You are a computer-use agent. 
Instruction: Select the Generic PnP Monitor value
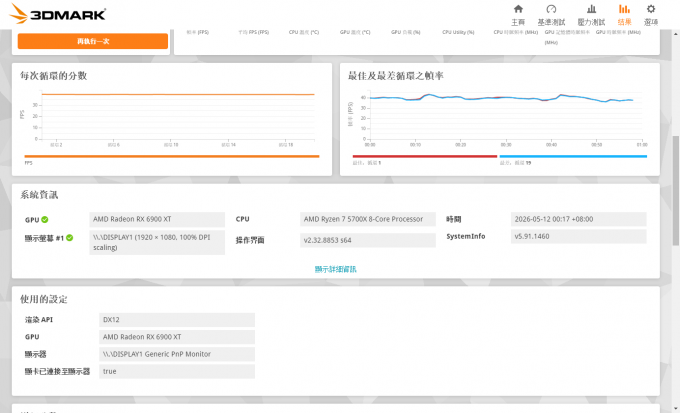pyautogui.click(x=177, y=354)
